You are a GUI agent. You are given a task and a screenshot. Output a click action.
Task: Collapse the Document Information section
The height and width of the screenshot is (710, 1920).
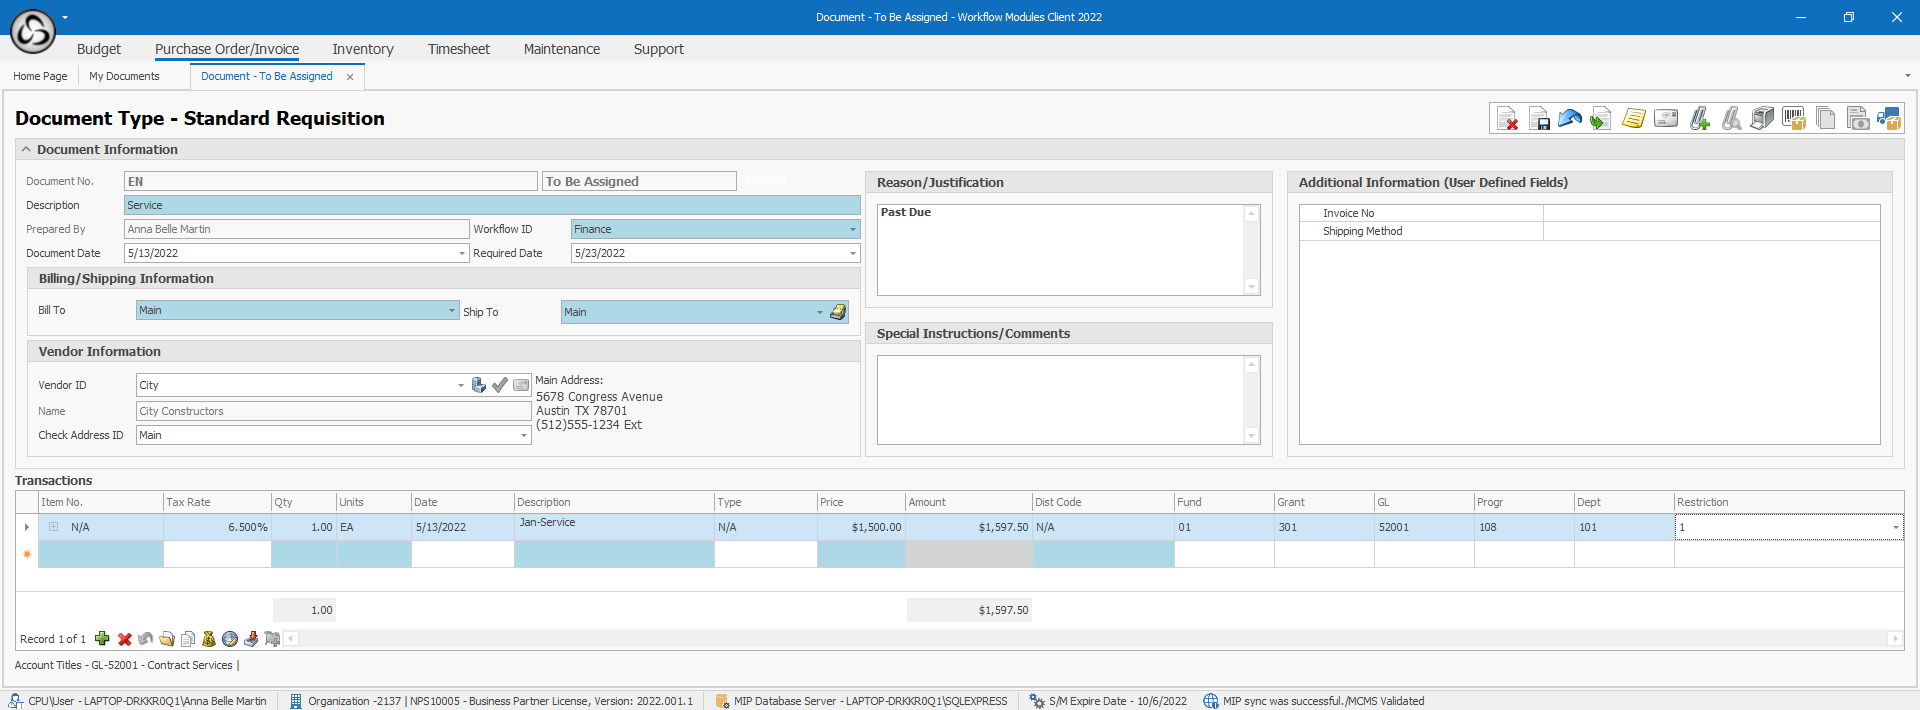pos(26,150)
